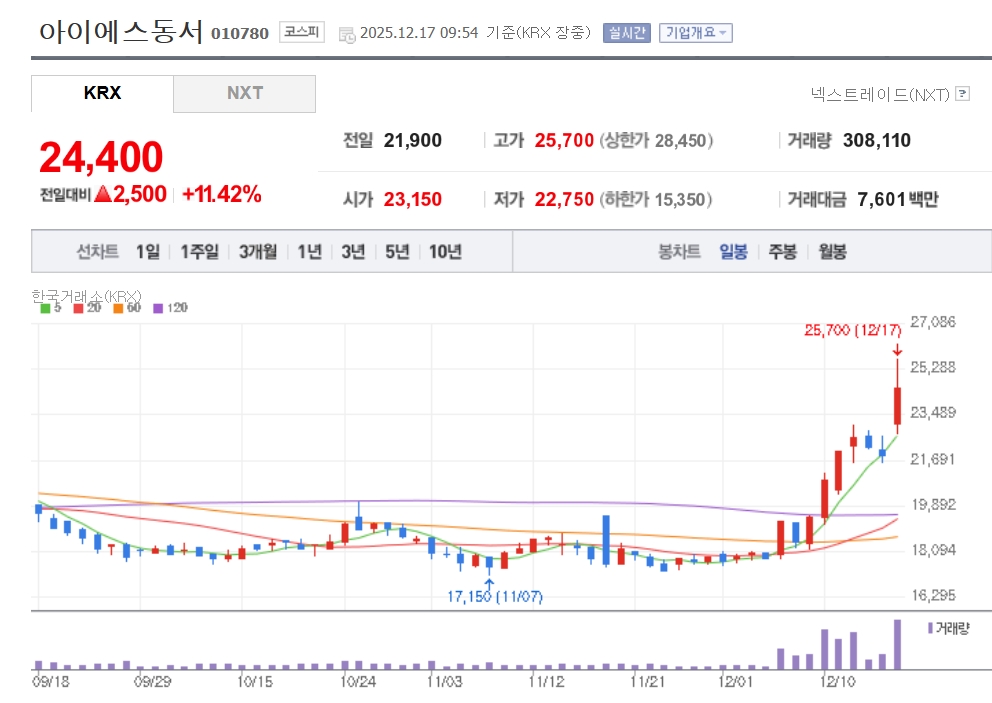Click the trading volume 308,110
The image size is (992, 703).
click(877, 140)
